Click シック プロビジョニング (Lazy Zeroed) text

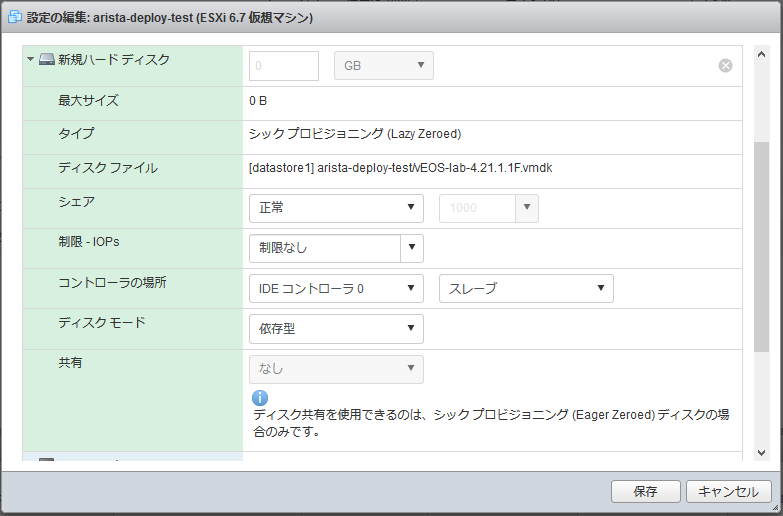click(355, 134)
